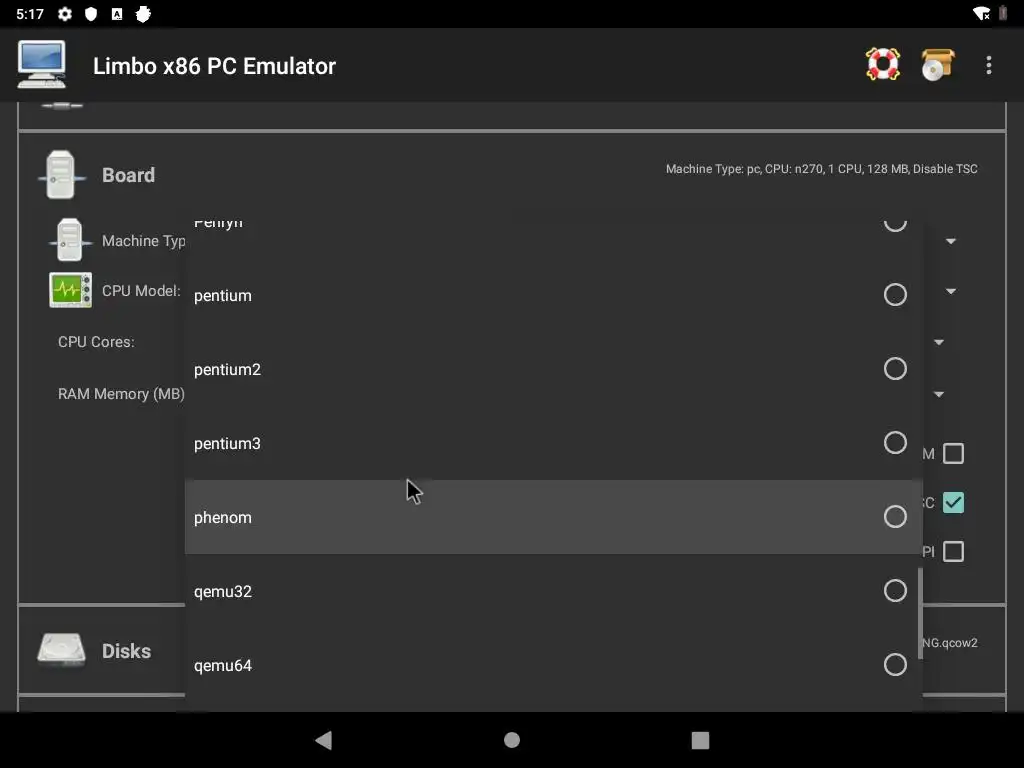Tap the Wi-Fi status icon

[x=981, y=14]
